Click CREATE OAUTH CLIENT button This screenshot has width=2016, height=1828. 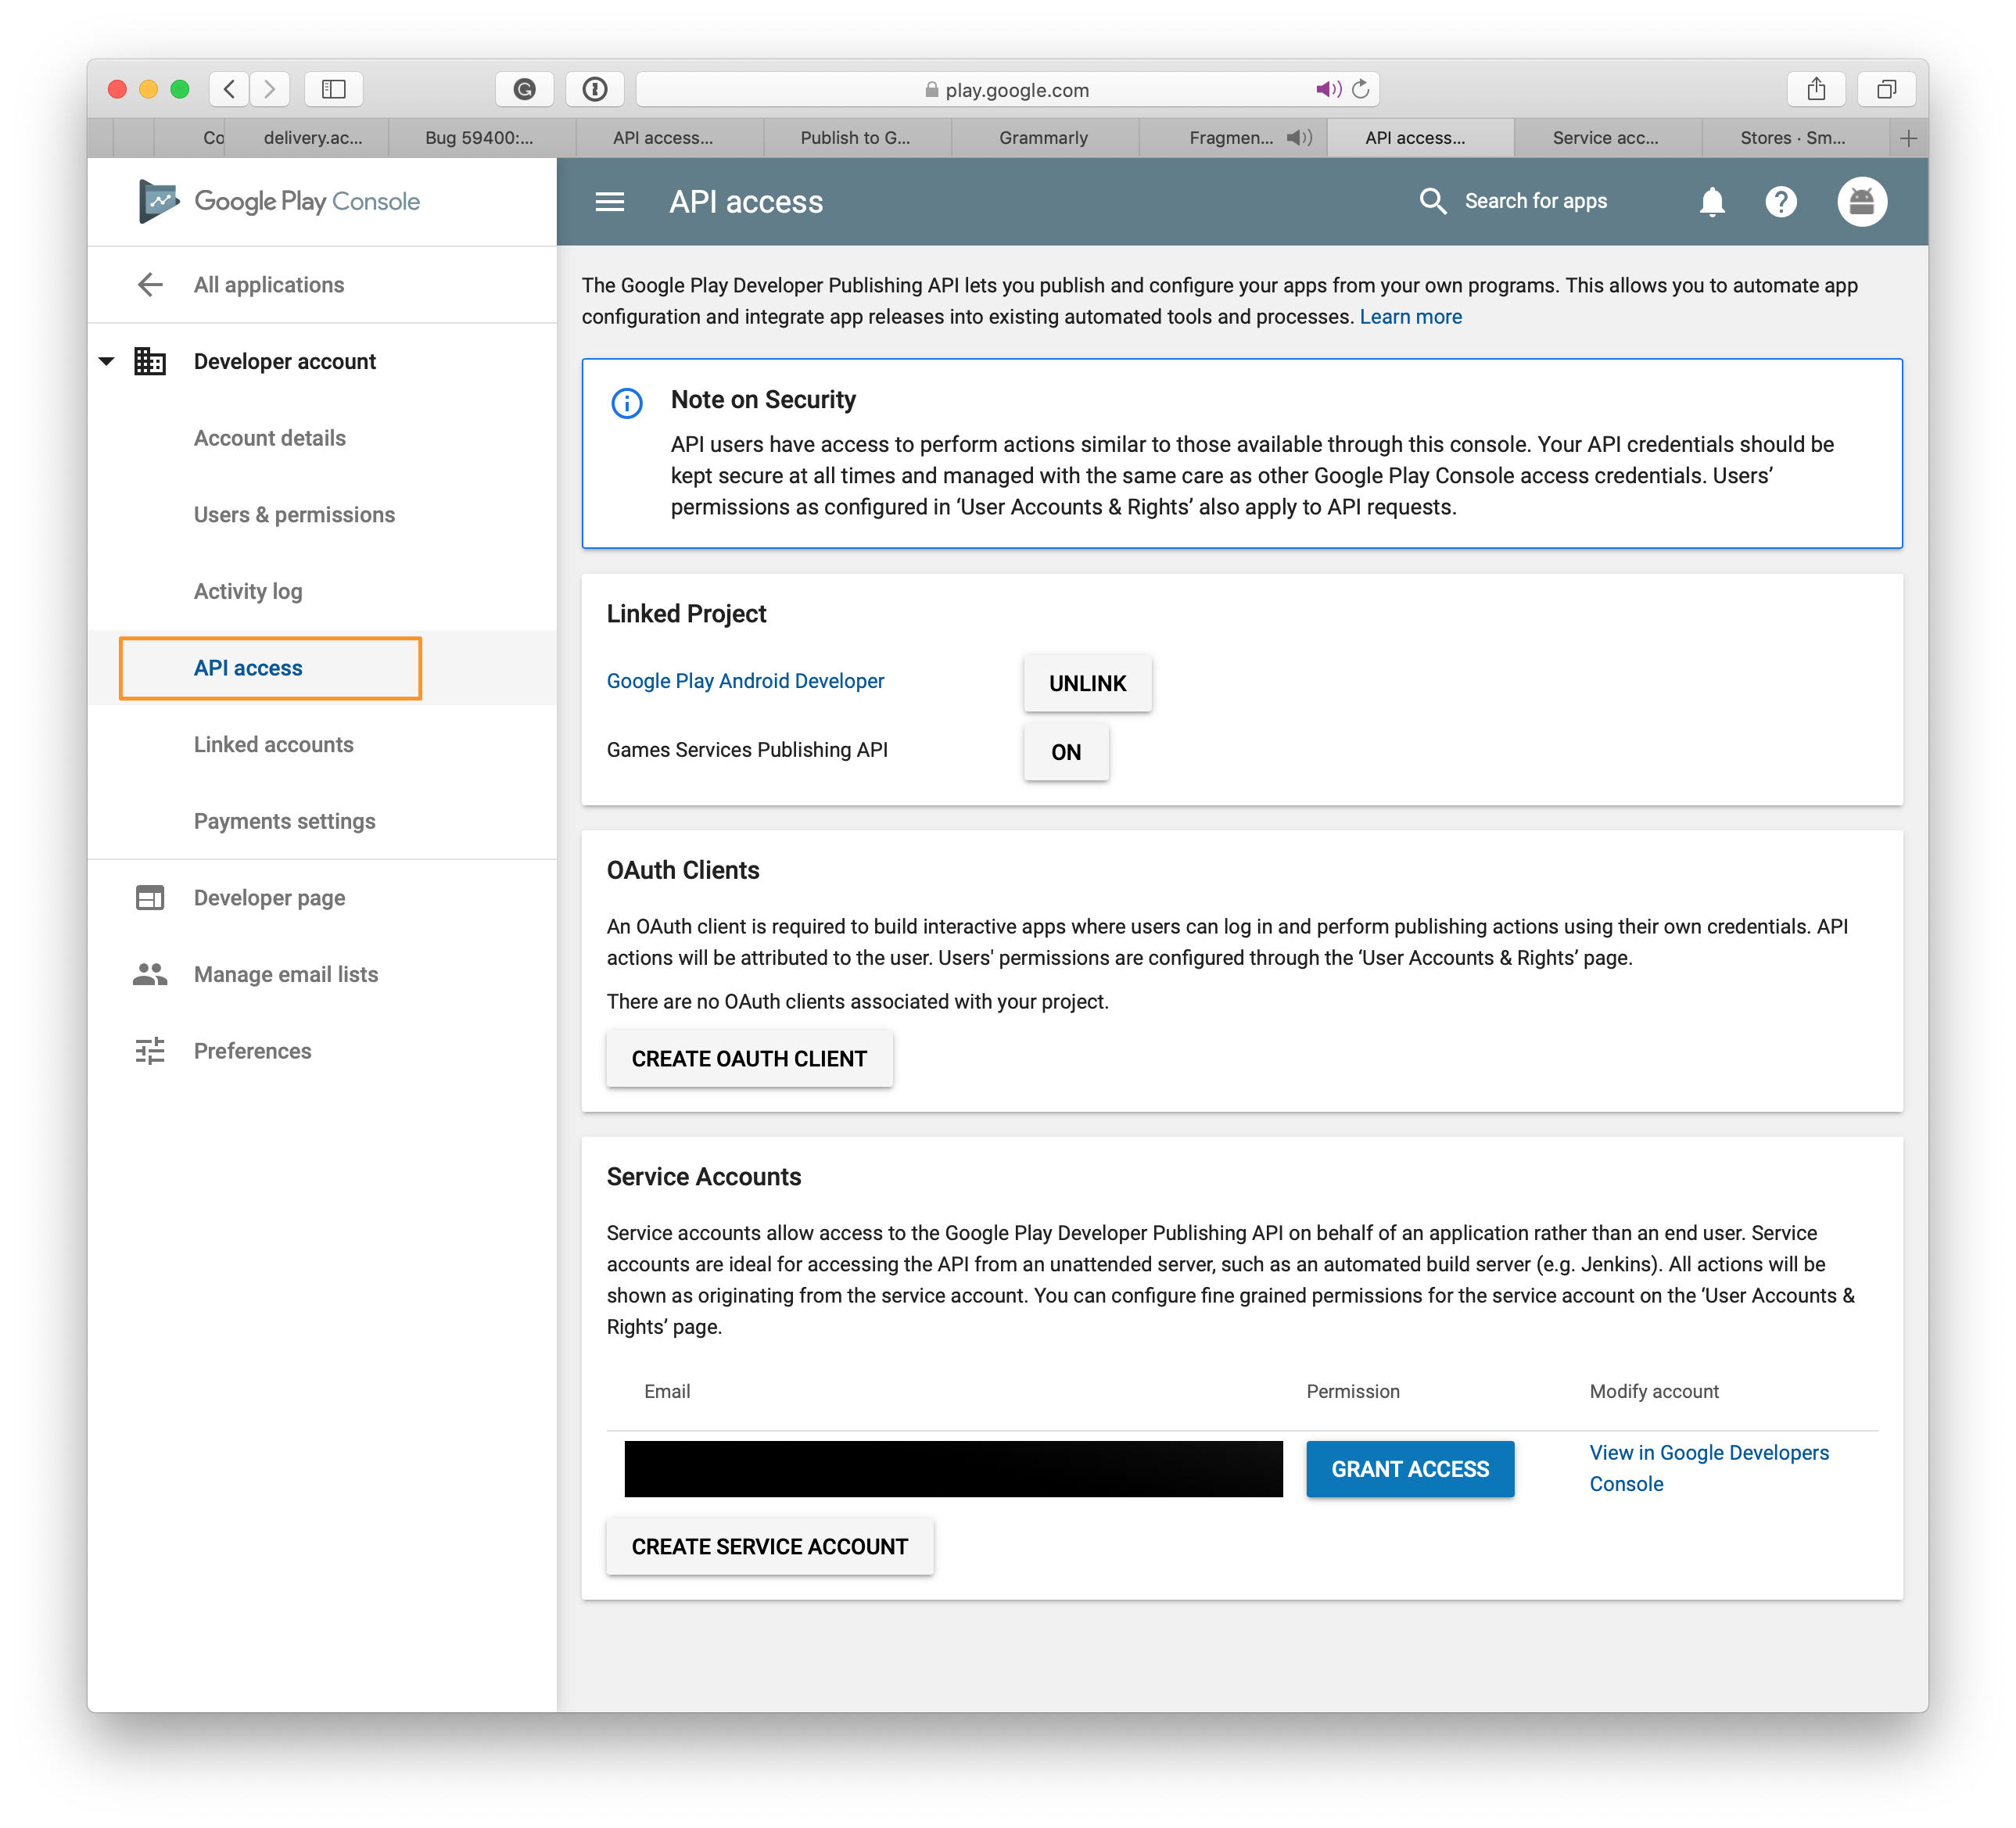click(748, 1057)
